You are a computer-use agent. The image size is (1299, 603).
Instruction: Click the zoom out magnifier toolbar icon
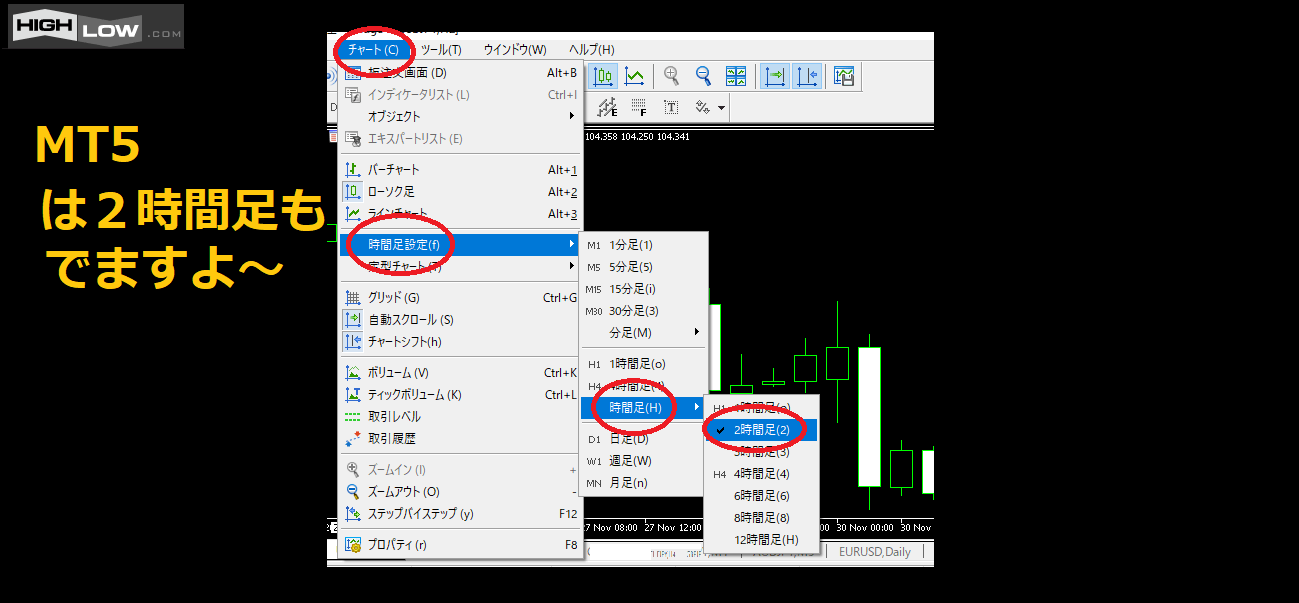(703, 77)
